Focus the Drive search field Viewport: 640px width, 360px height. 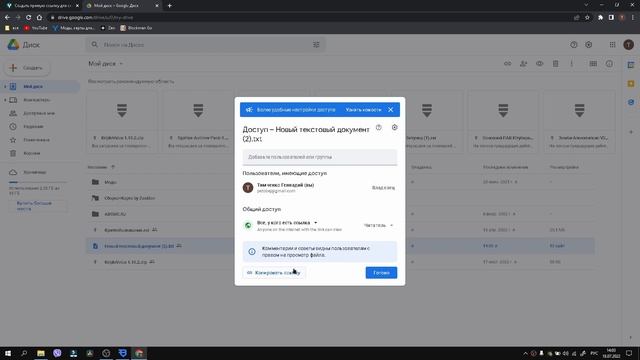point(204,45)
